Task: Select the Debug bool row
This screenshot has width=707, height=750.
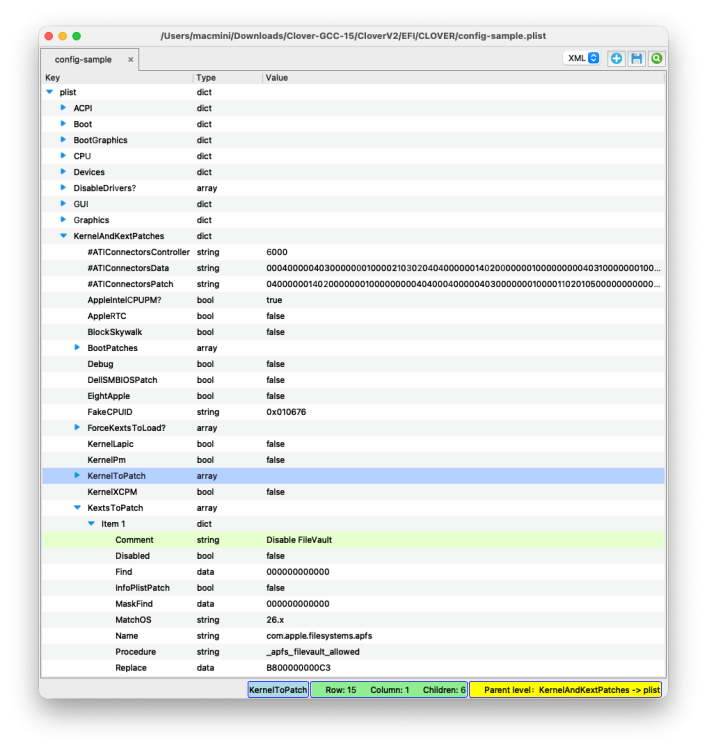Action: [x=353, y=364]
